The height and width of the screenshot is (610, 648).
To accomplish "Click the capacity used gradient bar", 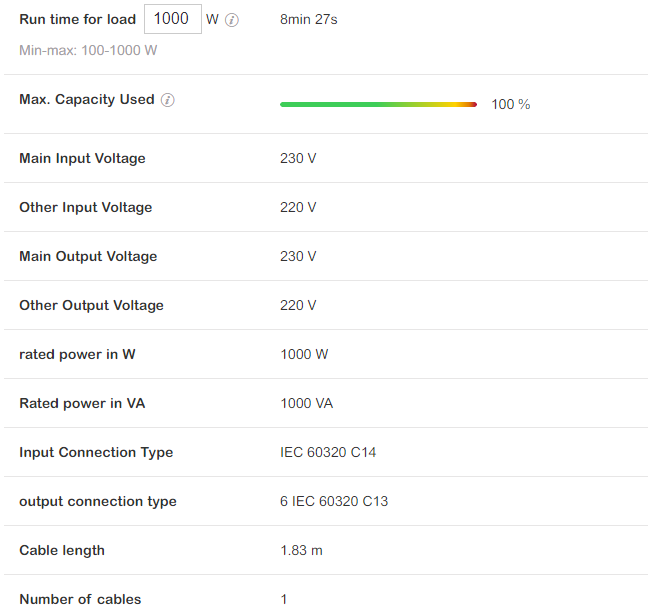I will pos(378,104).
